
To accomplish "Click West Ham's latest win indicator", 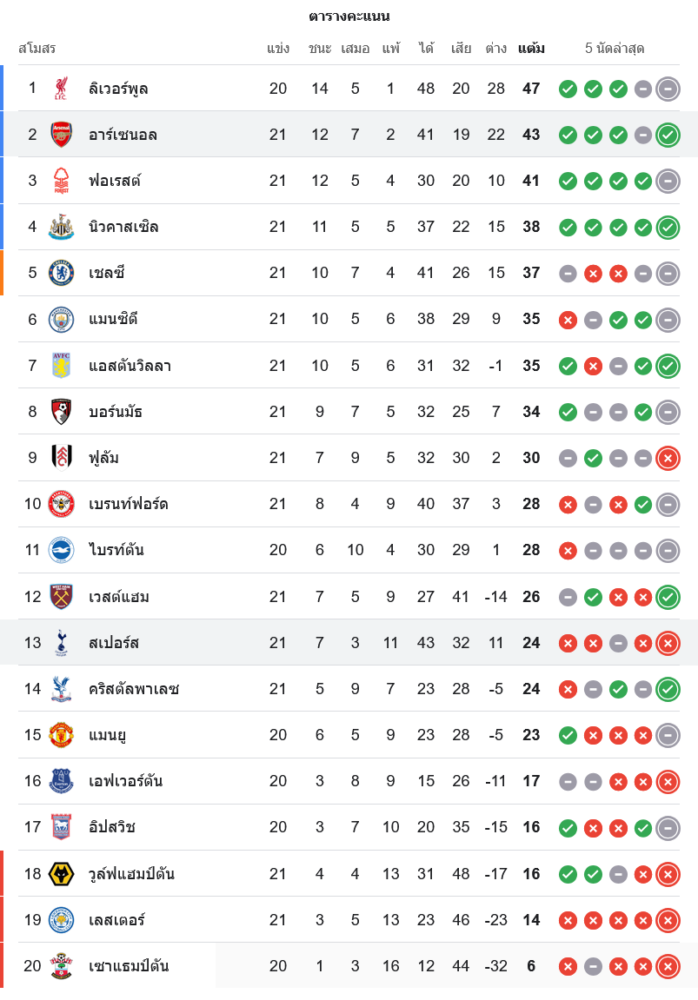I will click(668, 597).
